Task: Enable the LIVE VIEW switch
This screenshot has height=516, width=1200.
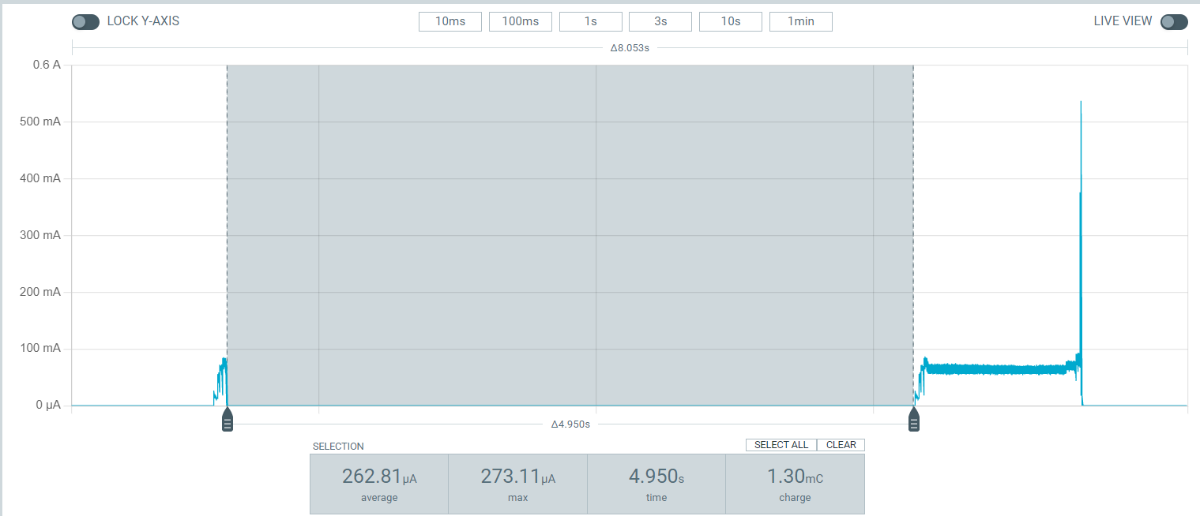Action: tap(1173, 22)
